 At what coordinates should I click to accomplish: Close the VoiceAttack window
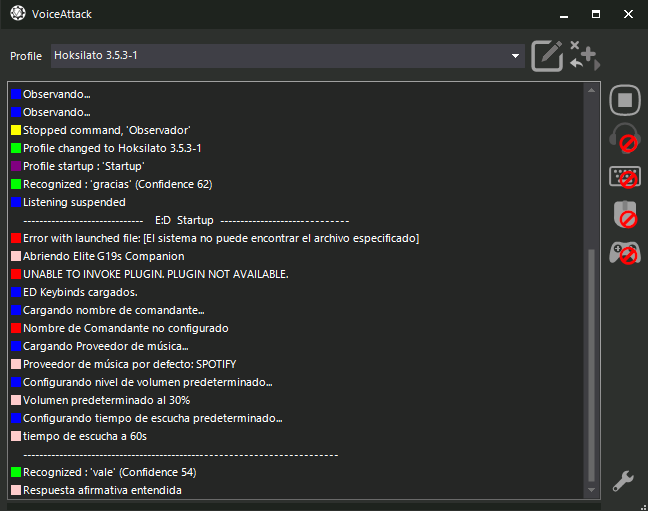(628, 14)
